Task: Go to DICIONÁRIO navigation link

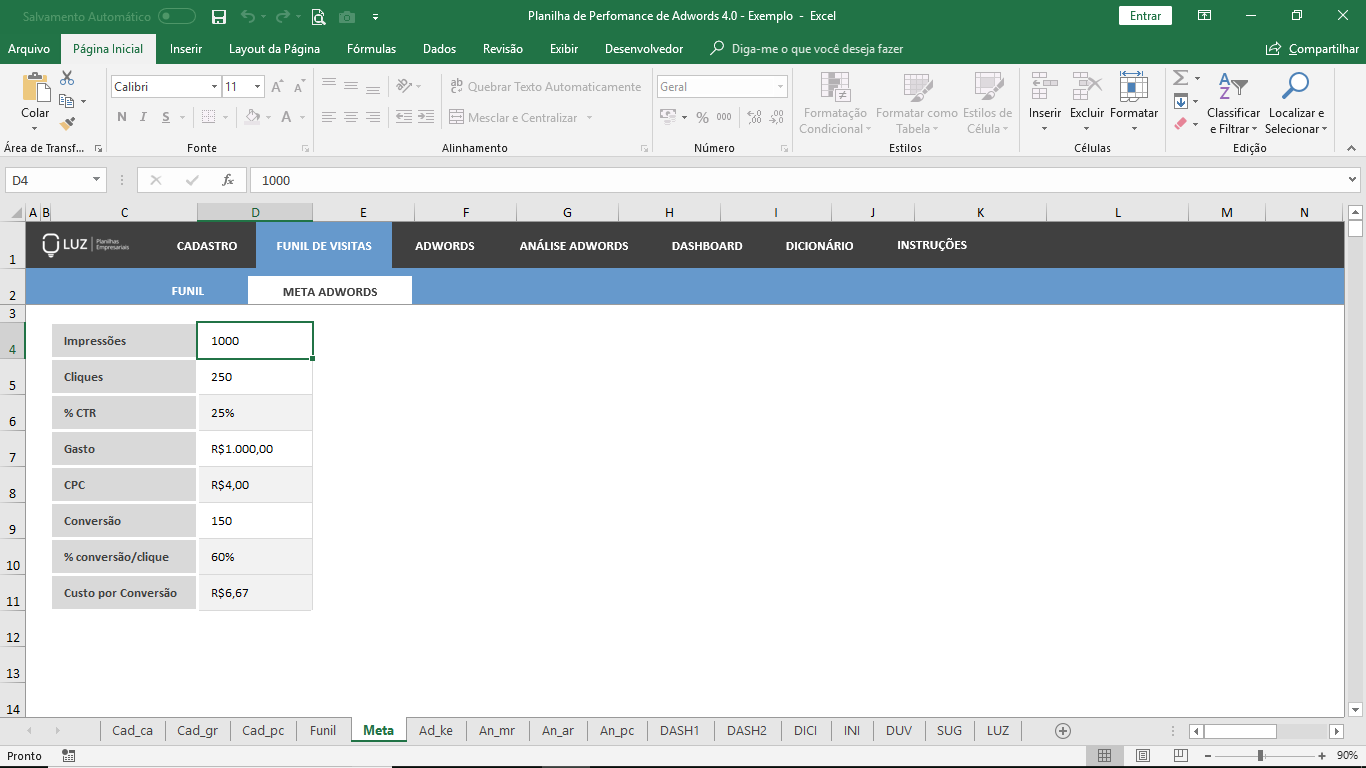Action: 820,246
